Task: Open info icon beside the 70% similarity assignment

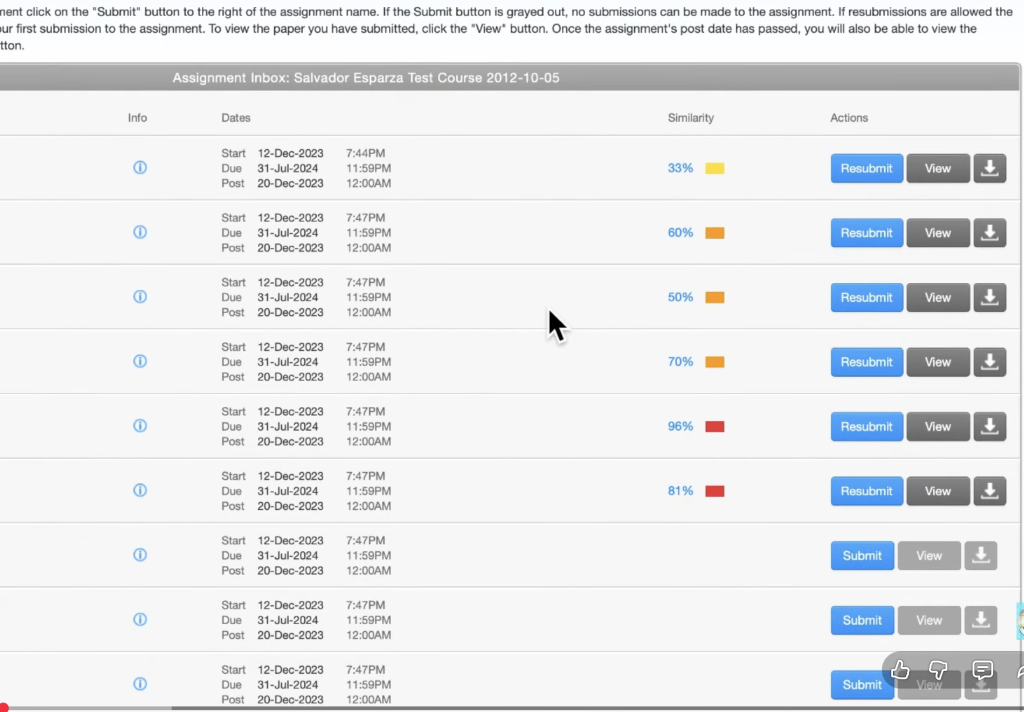Action: point(140,361)
